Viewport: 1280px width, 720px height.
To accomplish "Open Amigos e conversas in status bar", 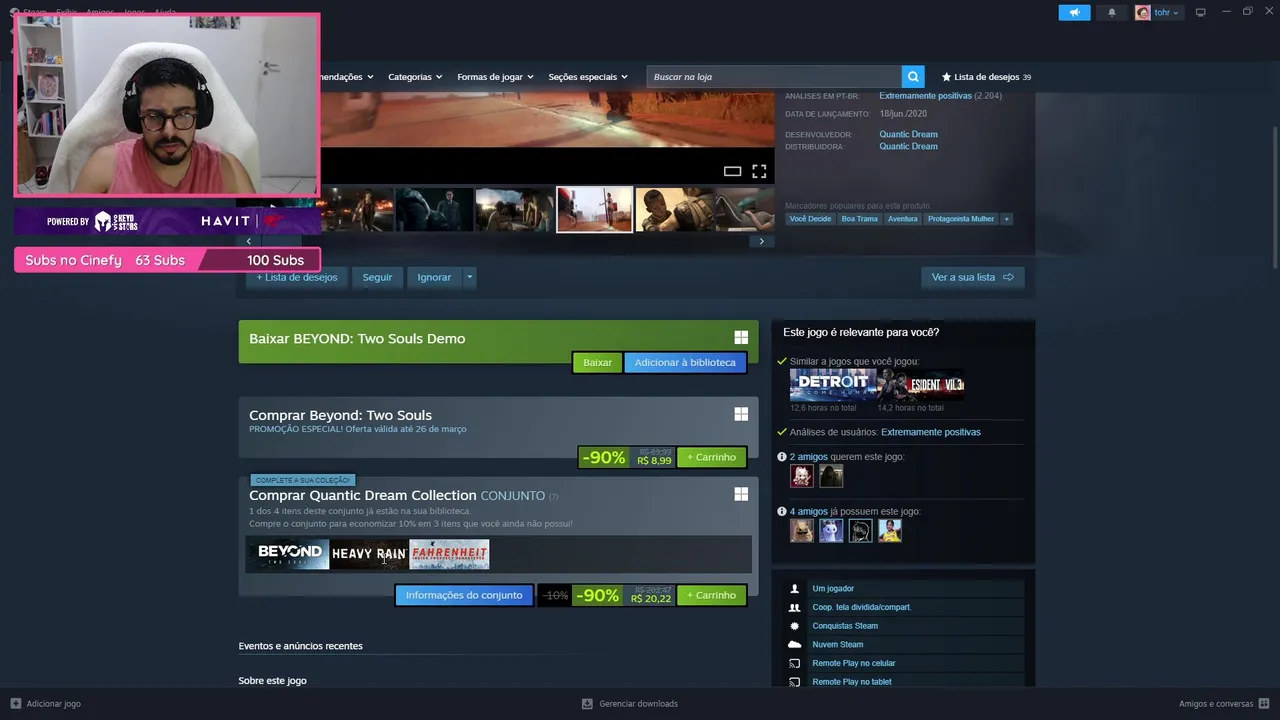I will [1224, 703].
